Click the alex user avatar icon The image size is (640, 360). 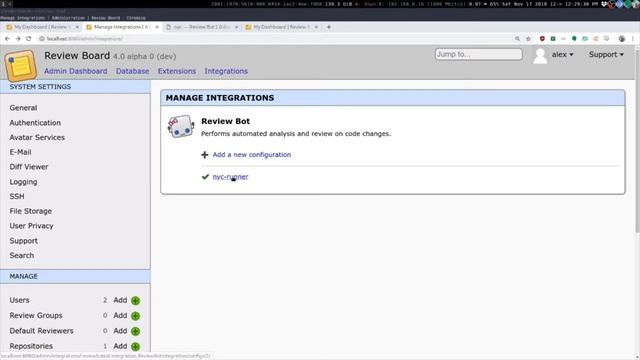coord(540,56)
